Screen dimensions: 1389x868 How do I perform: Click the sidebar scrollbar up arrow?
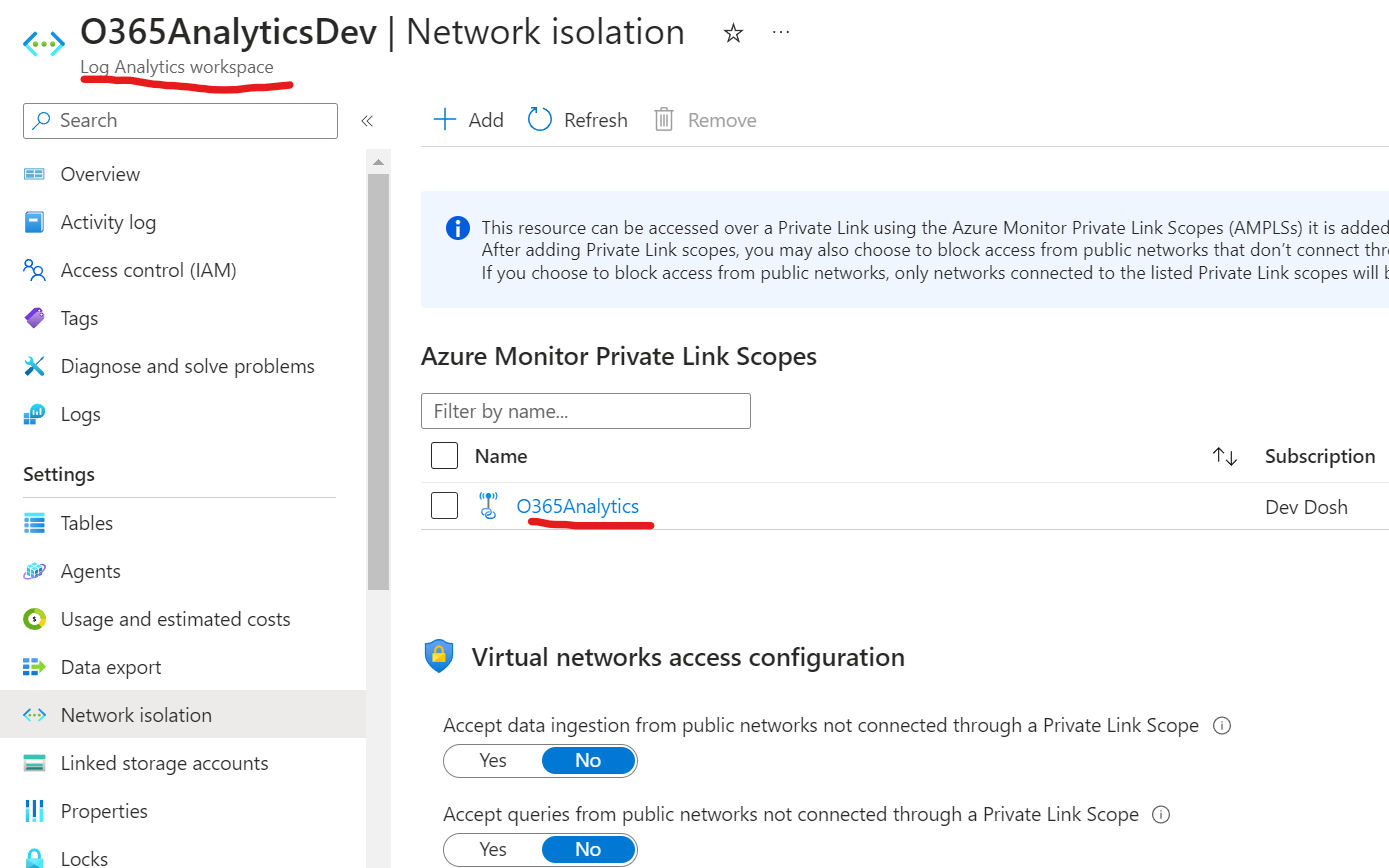(378, 161)
